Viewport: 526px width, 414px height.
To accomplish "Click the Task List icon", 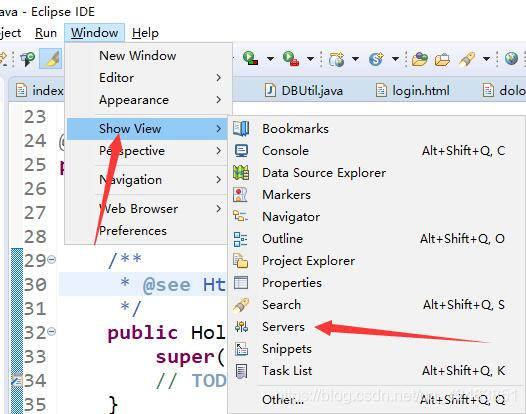I will (241, 371).
